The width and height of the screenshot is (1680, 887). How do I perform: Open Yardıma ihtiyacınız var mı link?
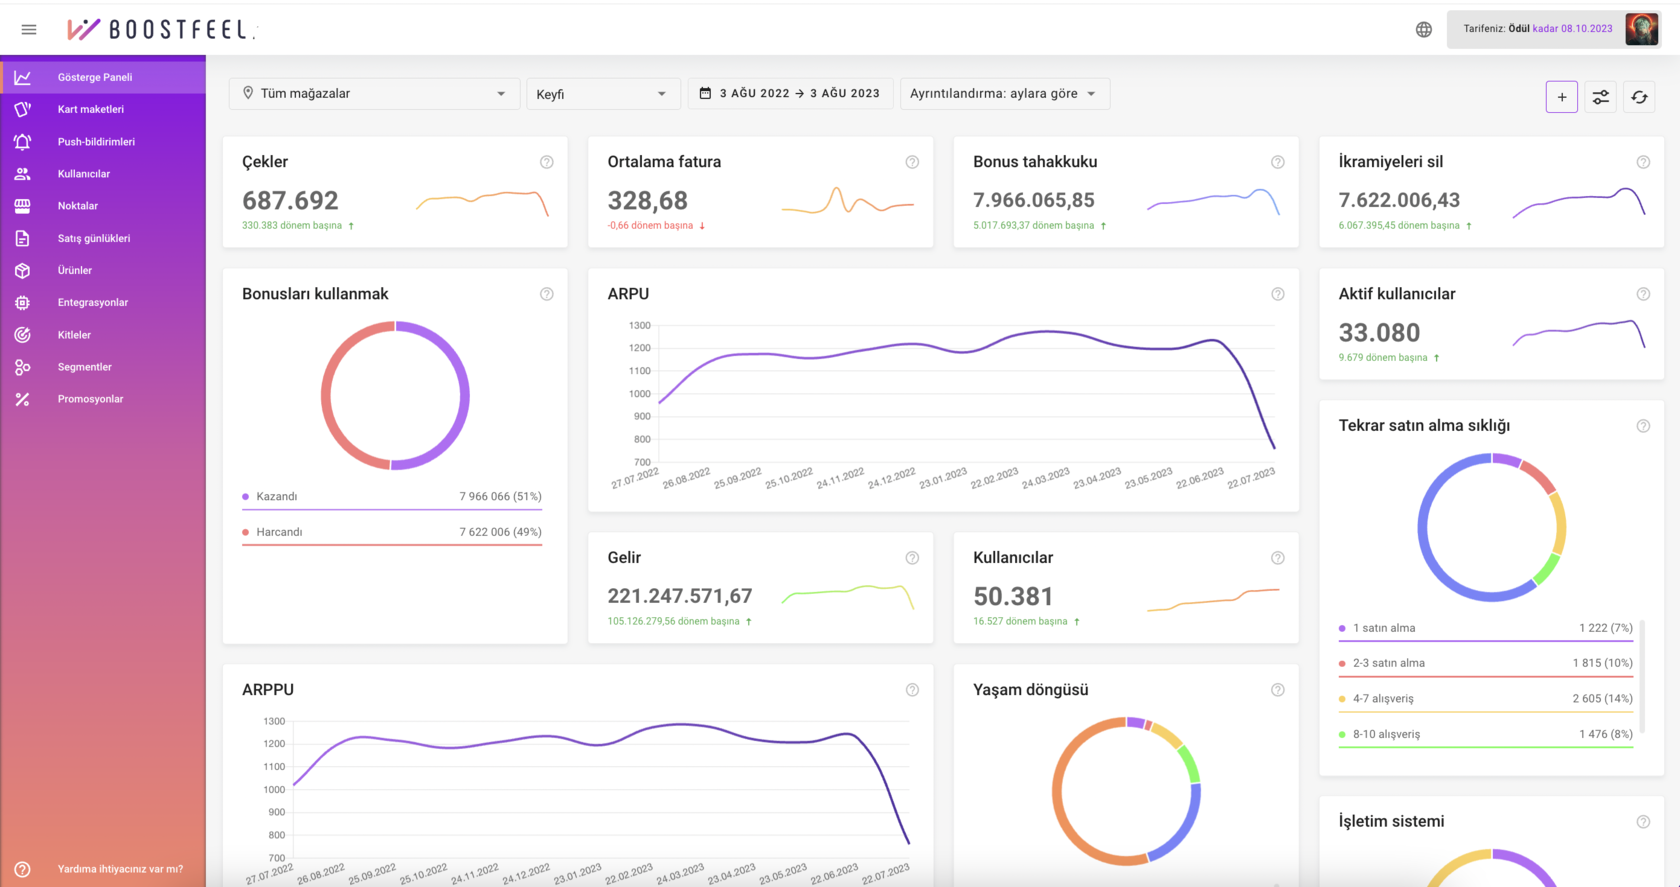pyautogui.click(x=120, y=869)
